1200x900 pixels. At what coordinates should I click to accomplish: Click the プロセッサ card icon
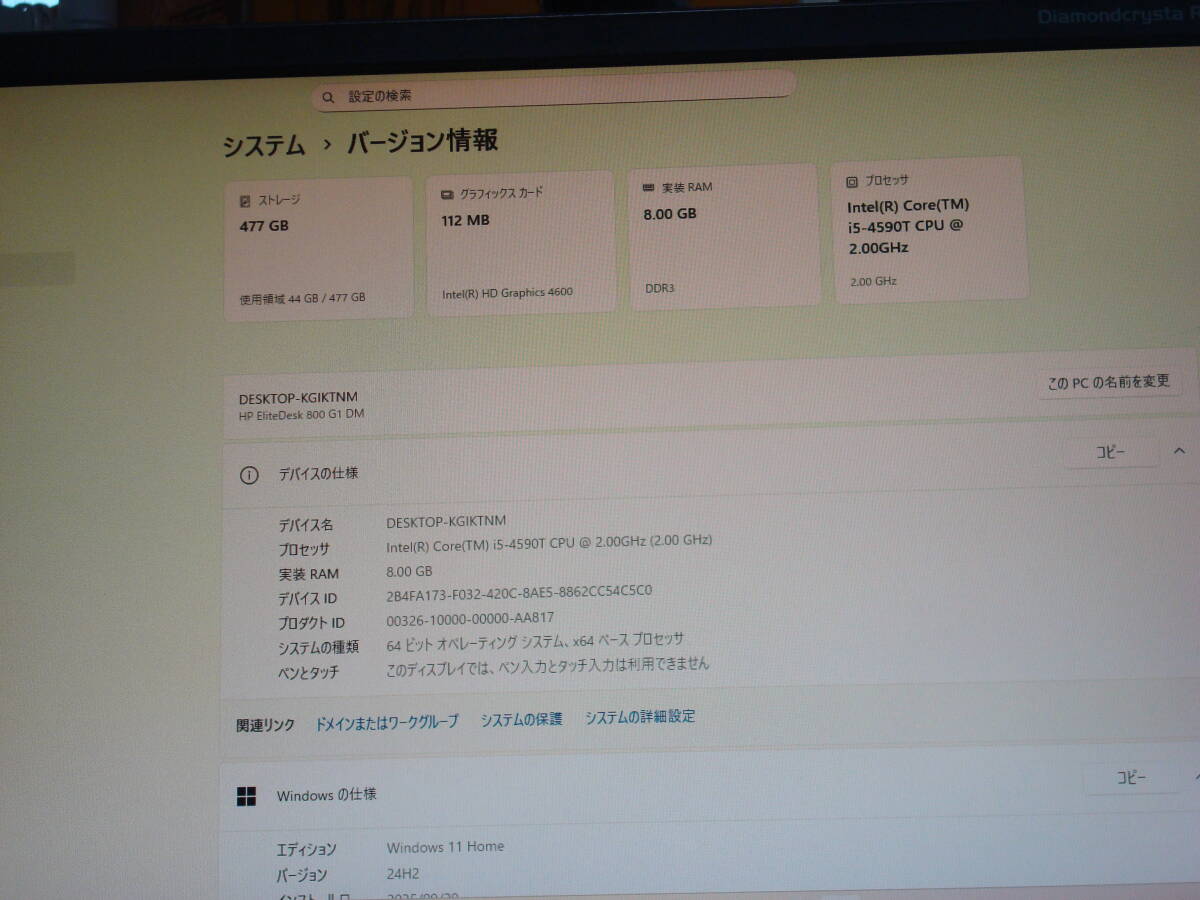tap(852, 182)
